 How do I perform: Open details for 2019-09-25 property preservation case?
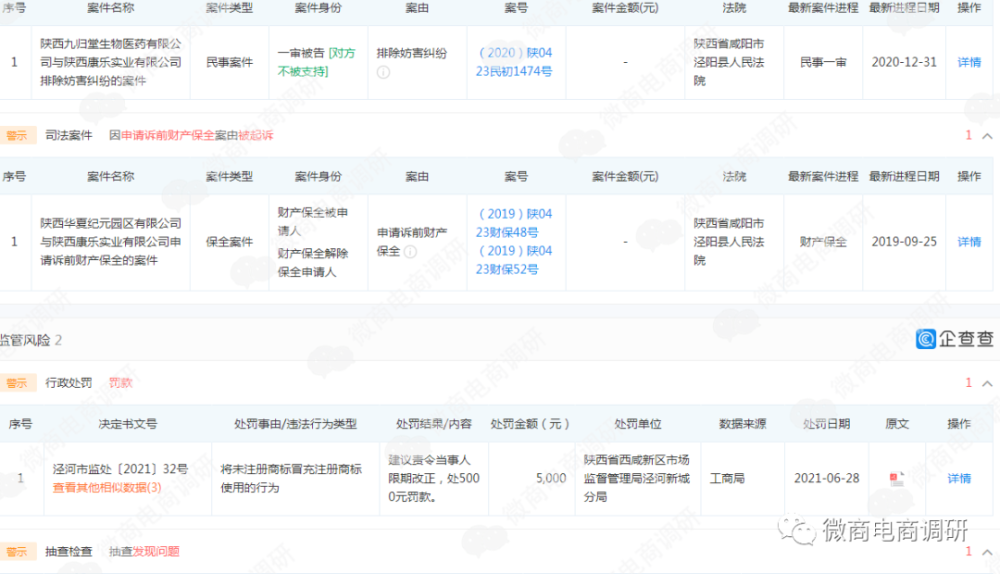click(x=969, y=242)
